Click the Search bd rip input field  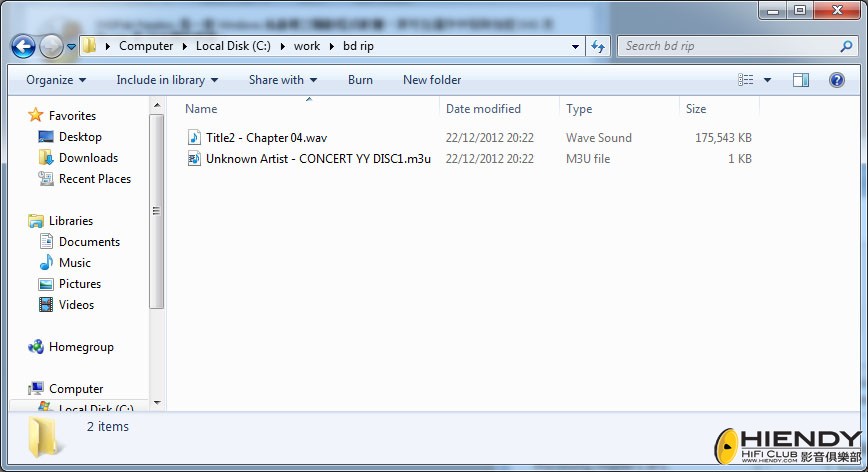coord(729,46)
